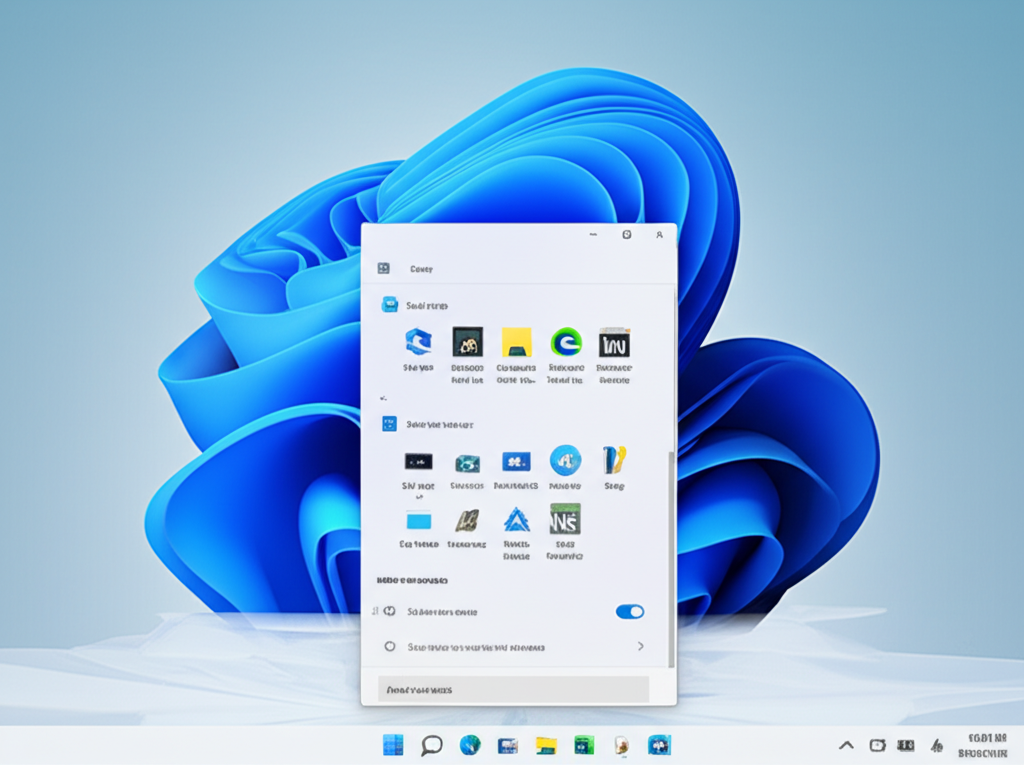This screenshot has height=765, width=1024.
Task: Click the bold heading above the toggle row
Action: 412,580
